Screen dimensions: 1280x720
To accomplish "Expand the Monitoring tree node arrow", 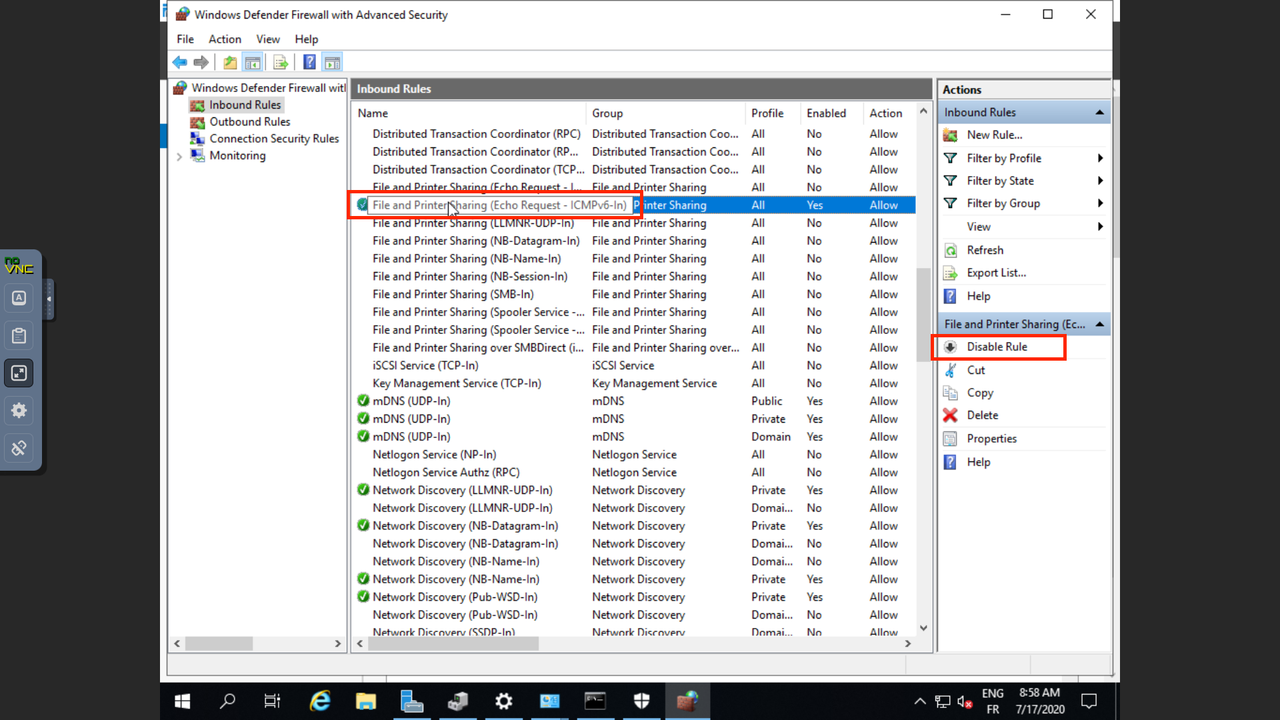I will pos(180,156).
